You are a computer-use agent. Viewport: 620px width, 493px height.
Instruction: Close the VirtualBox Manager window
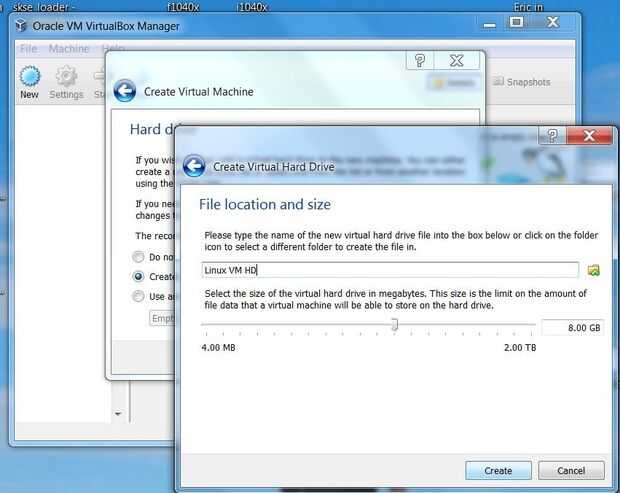coord(552,22)
